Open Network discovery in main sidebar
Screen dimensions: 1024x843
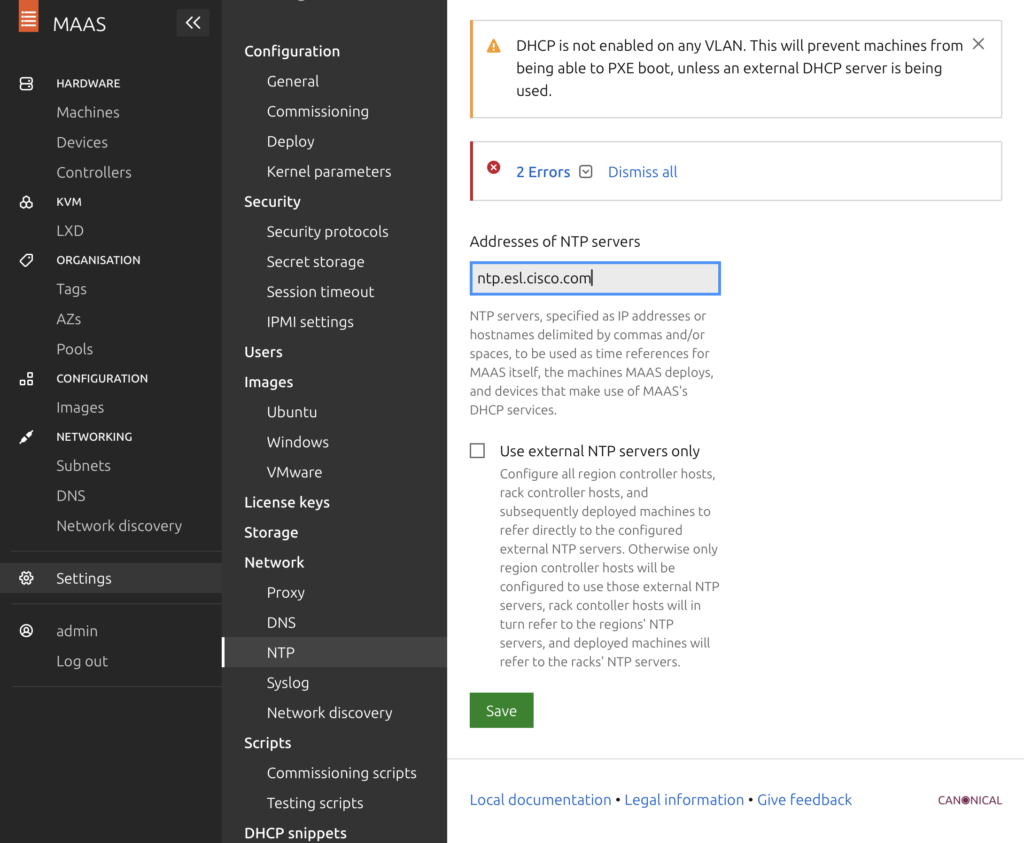[x=119, y=526]
